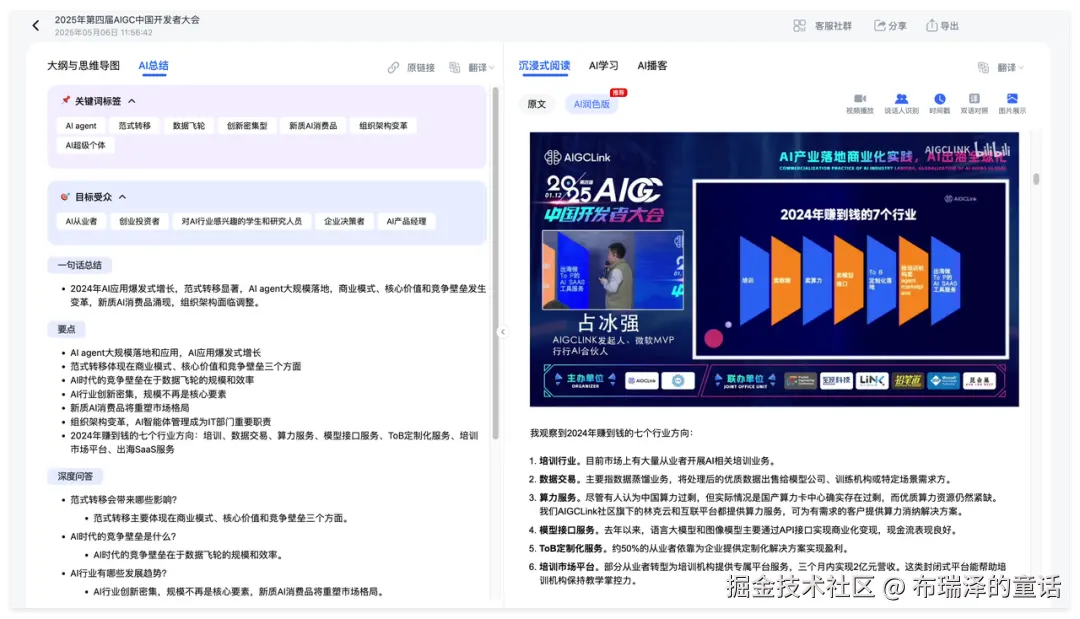Open the conference slide image
This screenshot has width=1080, height=619.
pyautogui.click(x=774, y=269)
